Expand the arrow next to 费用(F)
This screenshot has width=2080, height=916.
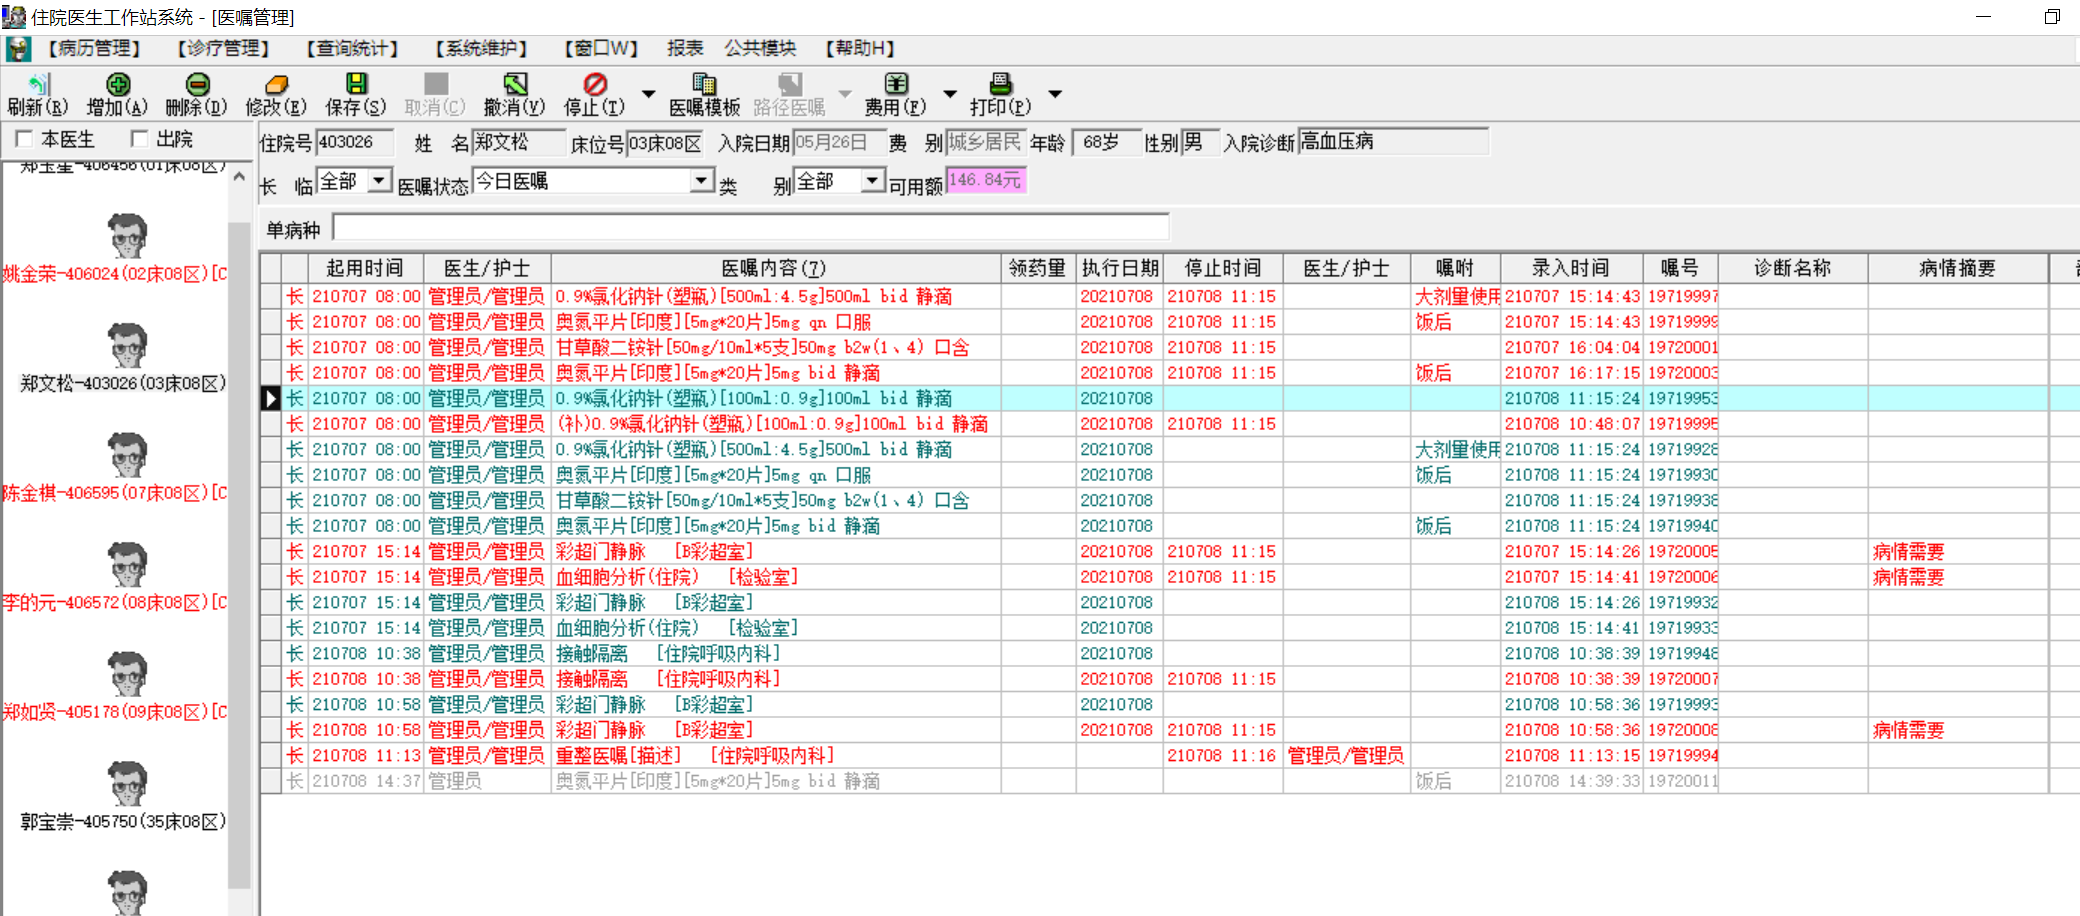pyautogui.click(x=950, y=94)
